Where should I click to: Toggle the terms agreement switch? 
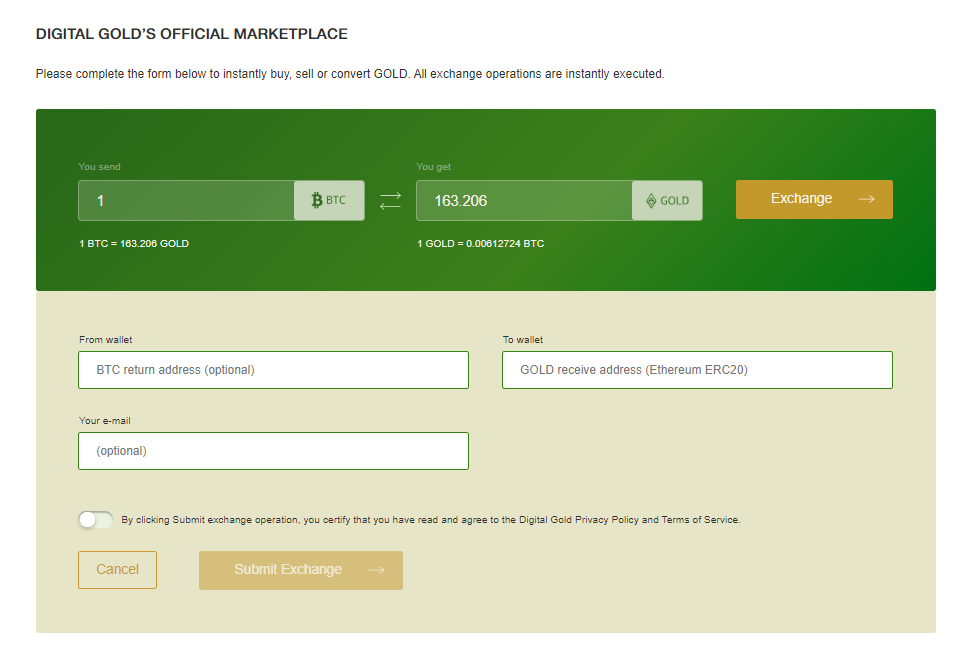(x=95, y=520)
